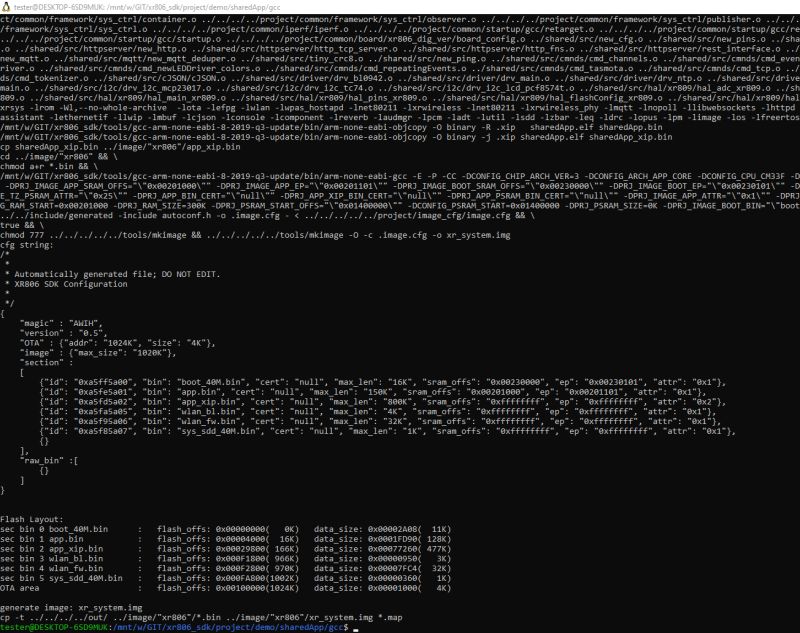Image resolution: width=800 pixels, height=633 pixels.
Task: Click objcopy line outputting sharedApp_xip.bin
Action: click(336, 137)
